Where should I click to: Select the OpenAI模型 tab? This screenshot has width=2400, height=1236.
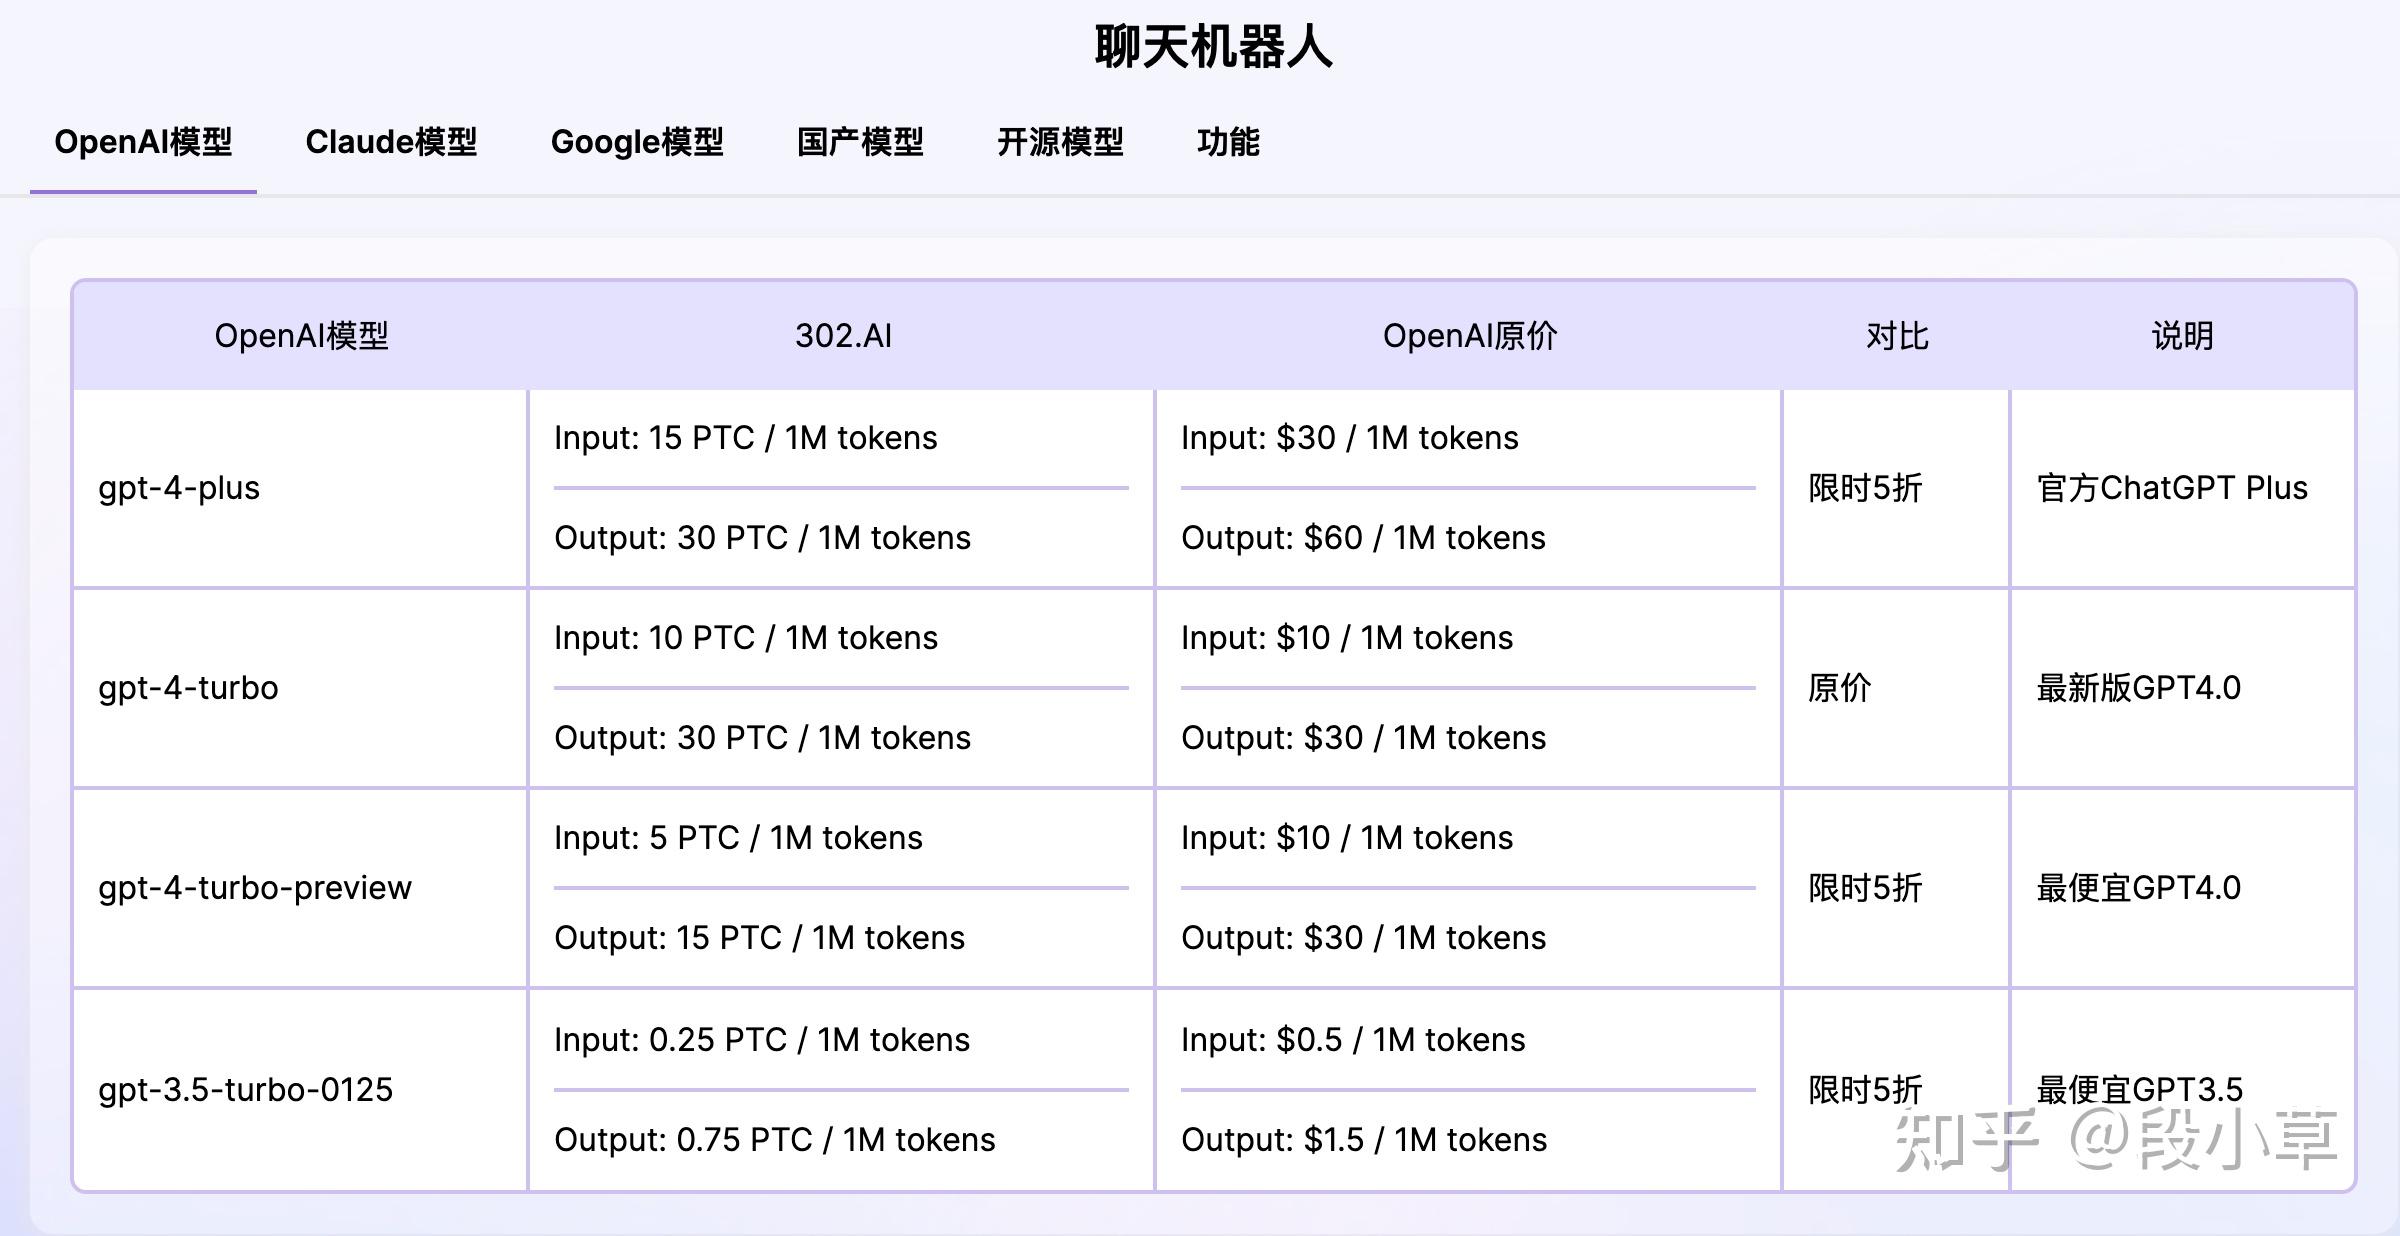tap(144, 142)
